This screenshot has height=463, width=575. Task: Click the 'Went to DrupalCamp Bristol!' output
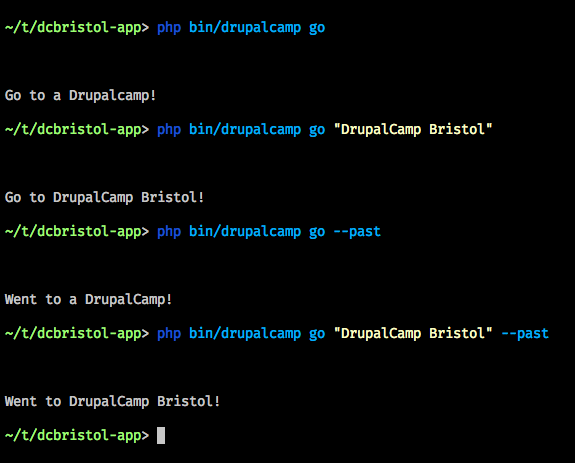coord(113,401)
